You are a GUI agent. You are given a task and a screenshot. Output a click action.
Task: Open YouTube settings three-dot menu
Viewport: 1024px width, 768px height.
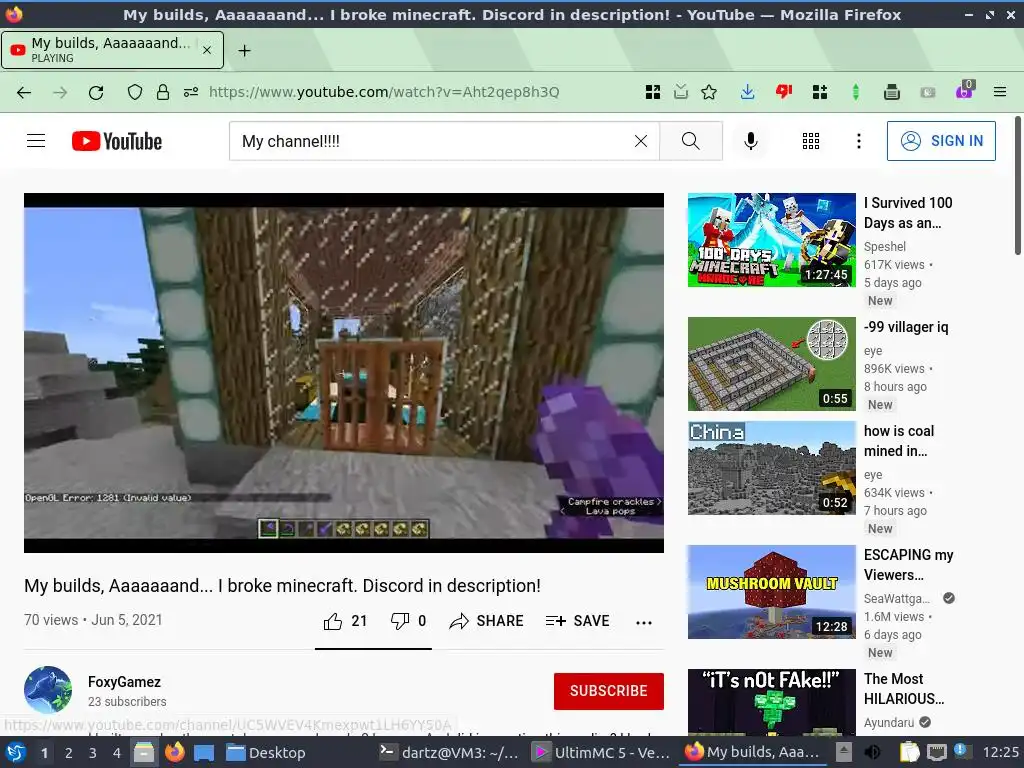click(x=859, y=141)
